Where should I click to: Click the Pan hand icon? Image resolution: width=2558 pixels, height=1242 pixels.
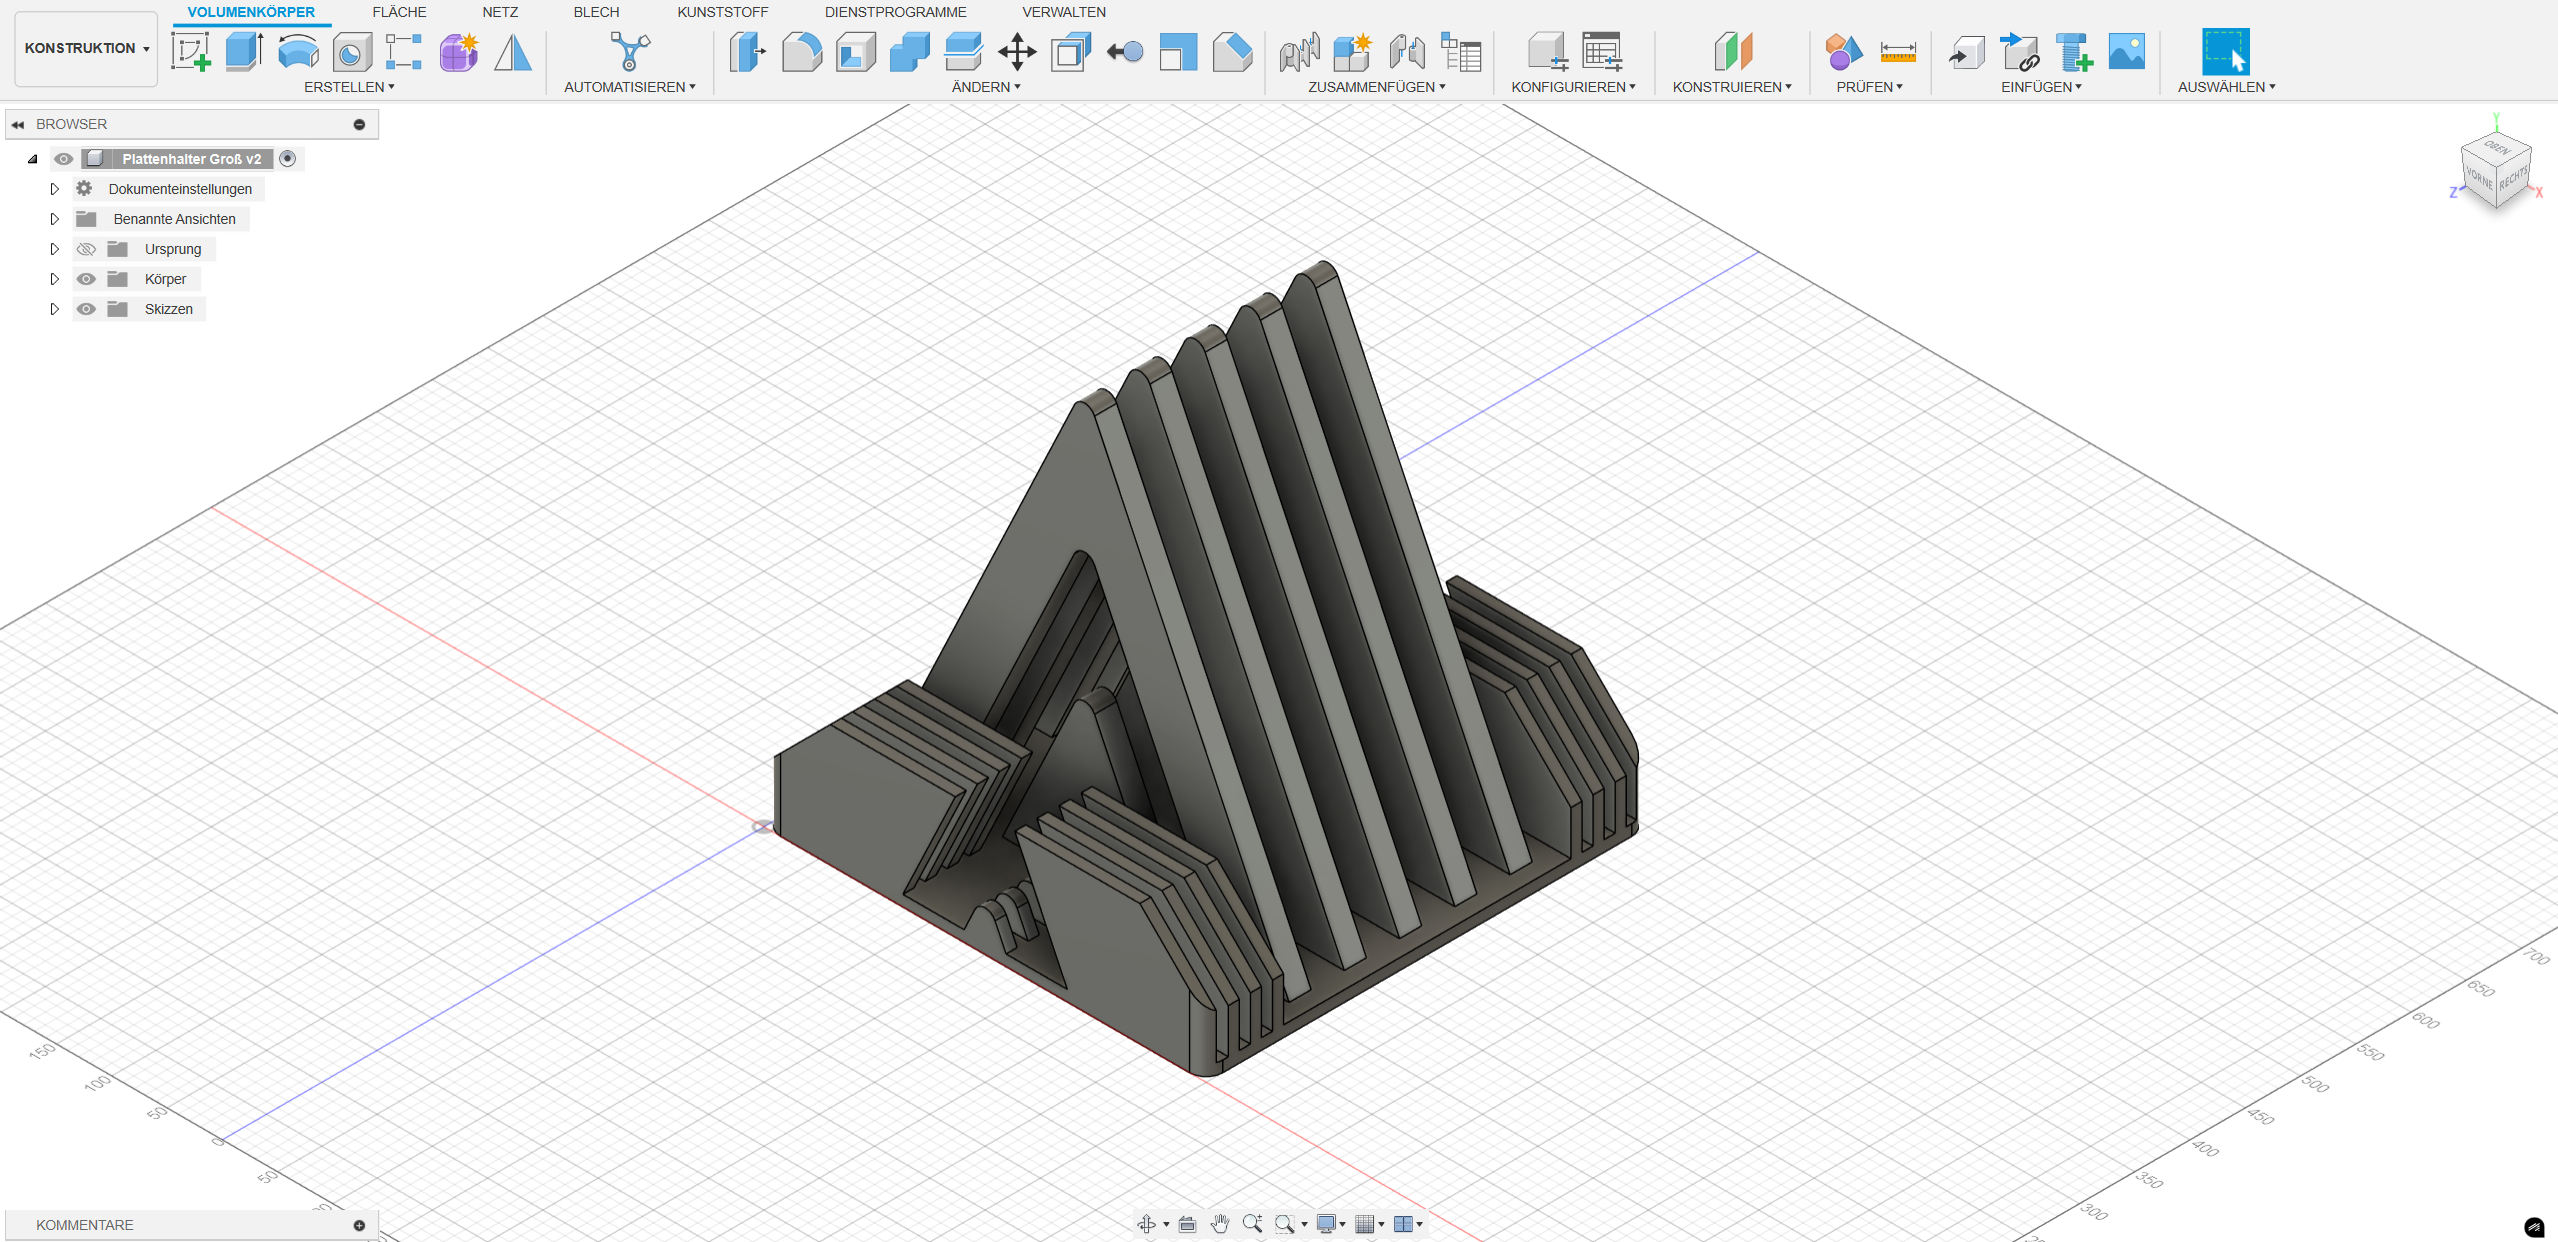(1219, 1224)
